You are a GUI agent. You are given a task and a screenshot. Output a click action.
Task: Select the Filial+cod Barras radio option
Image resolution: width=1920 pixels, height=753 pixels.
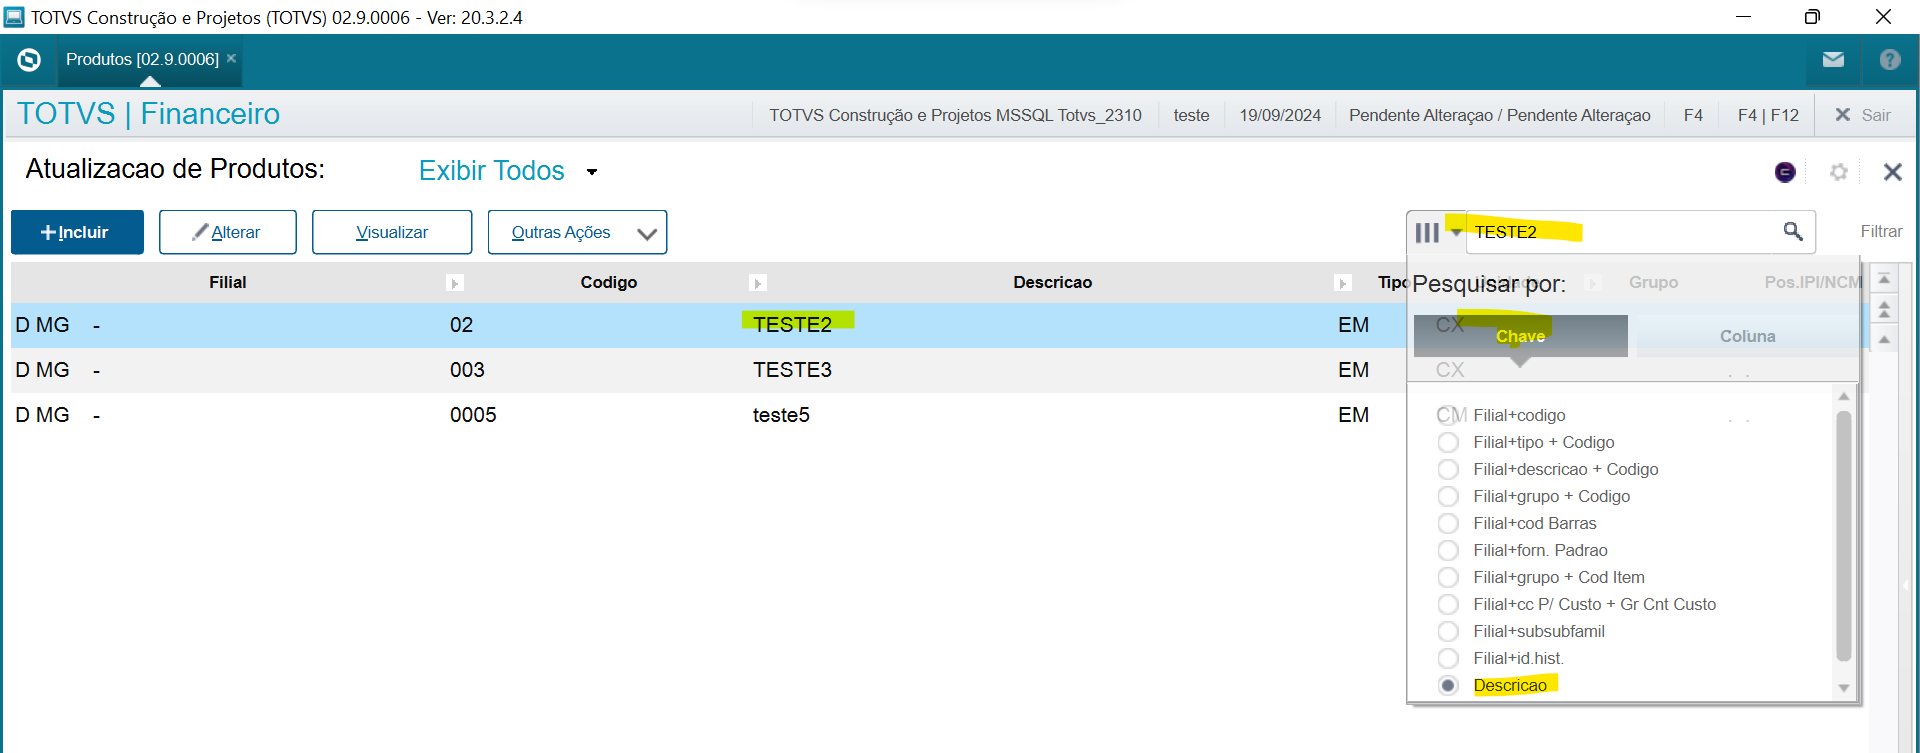point(1448,523)
